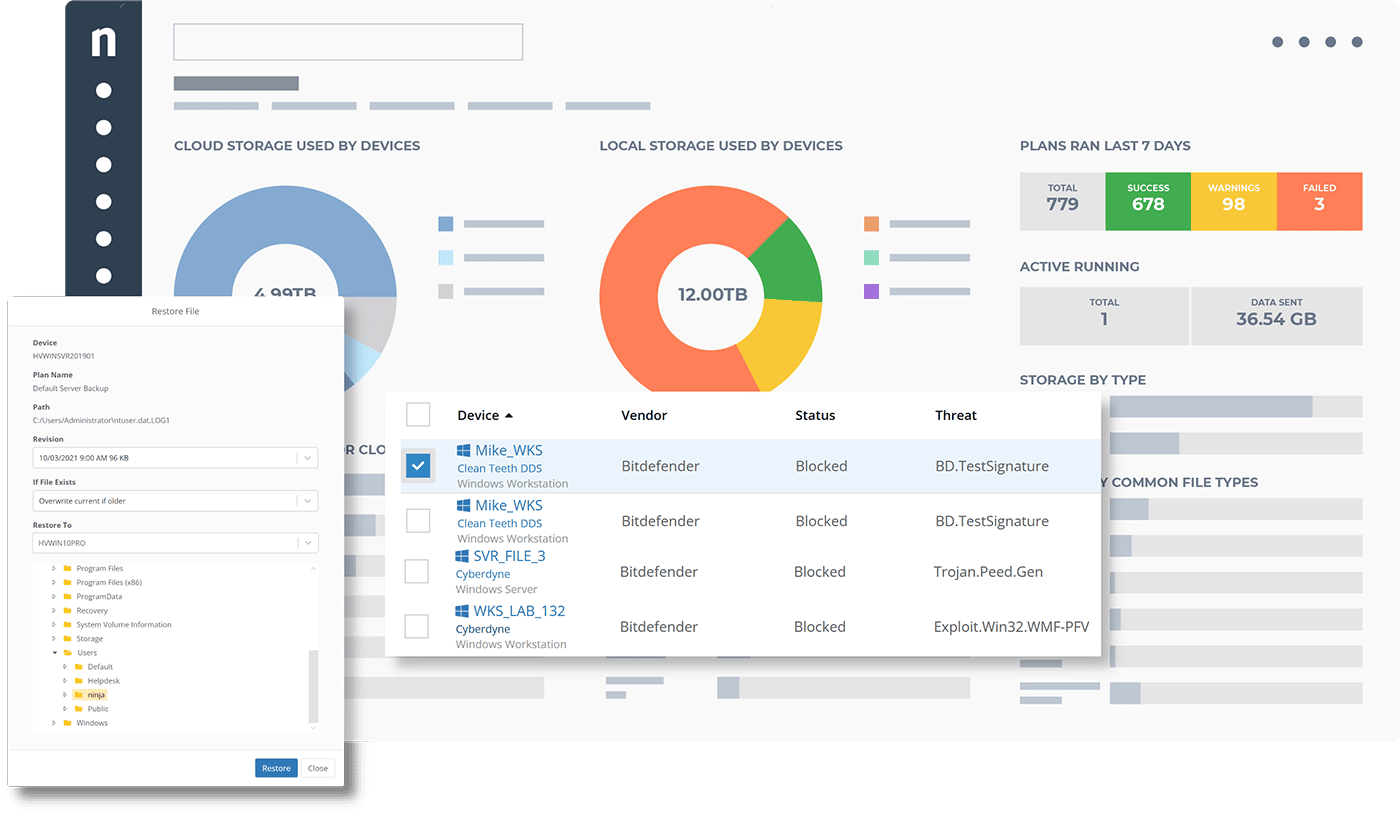
Task: Click the ninja folder icon
Action: tap(78, 694)
